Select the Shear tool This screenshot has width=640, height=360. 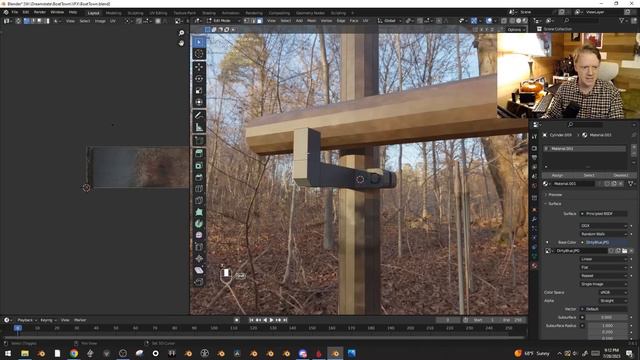click(199, 270)
